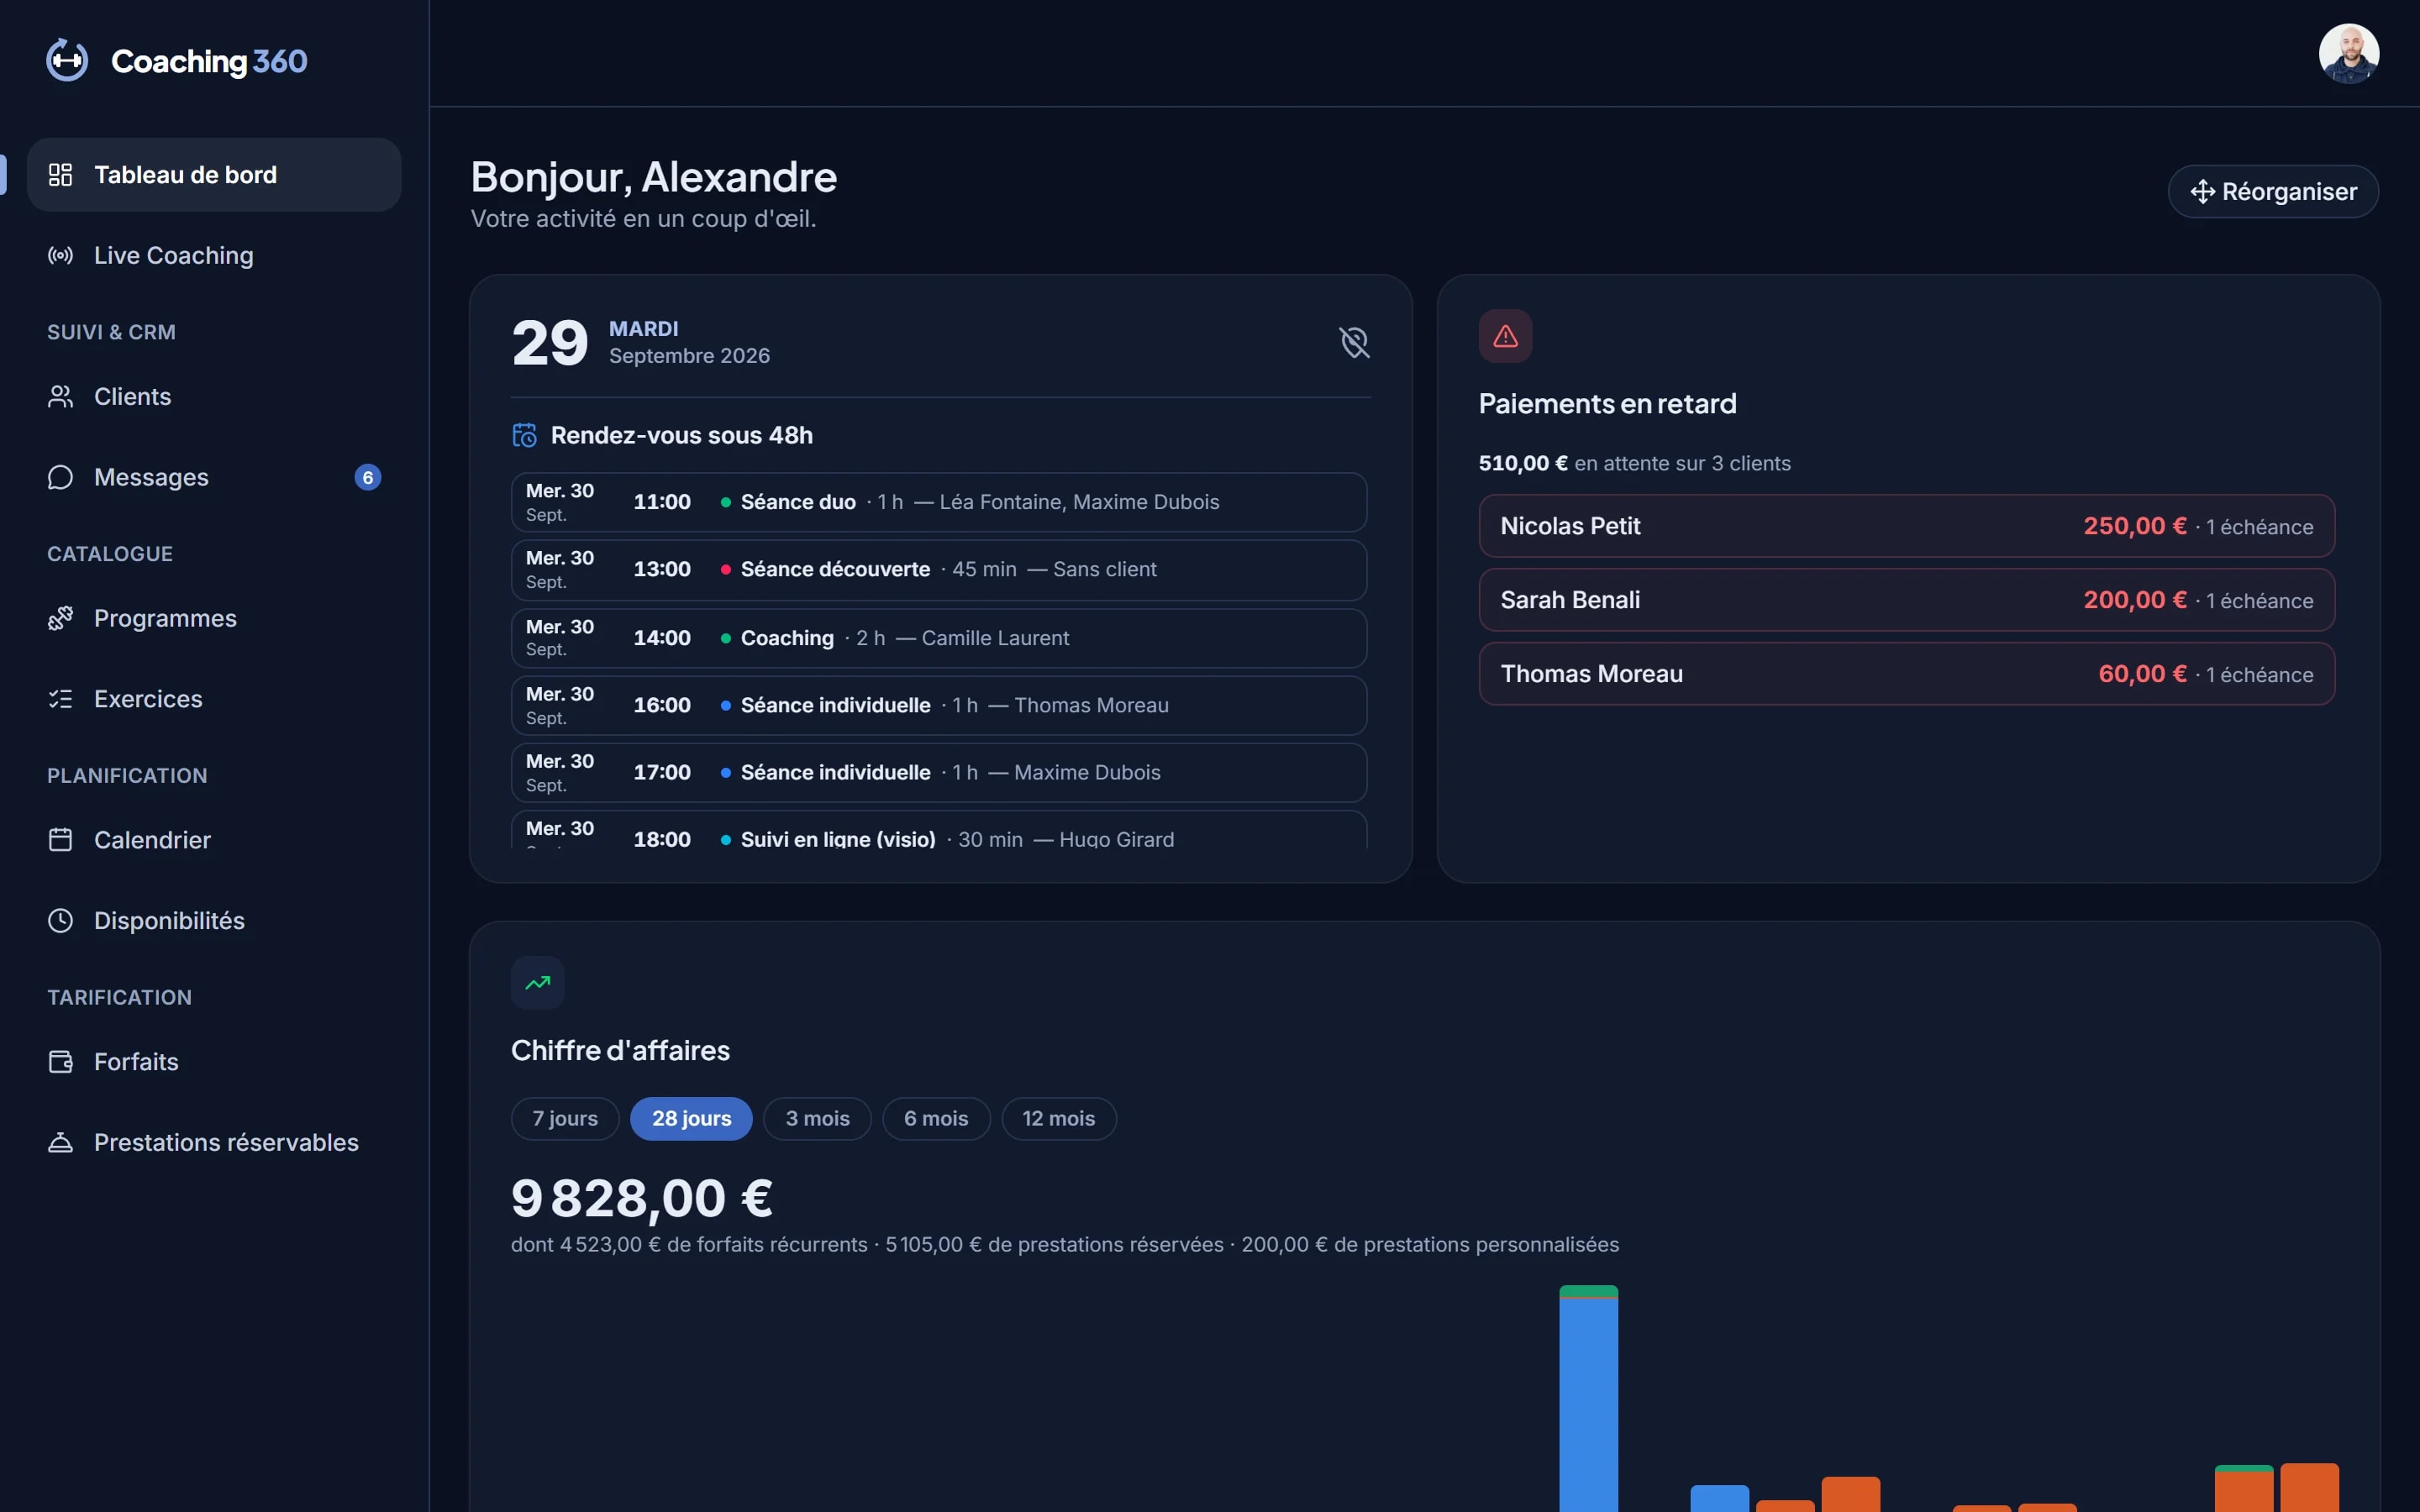Switch revenue view to 3 mois

817,1118
